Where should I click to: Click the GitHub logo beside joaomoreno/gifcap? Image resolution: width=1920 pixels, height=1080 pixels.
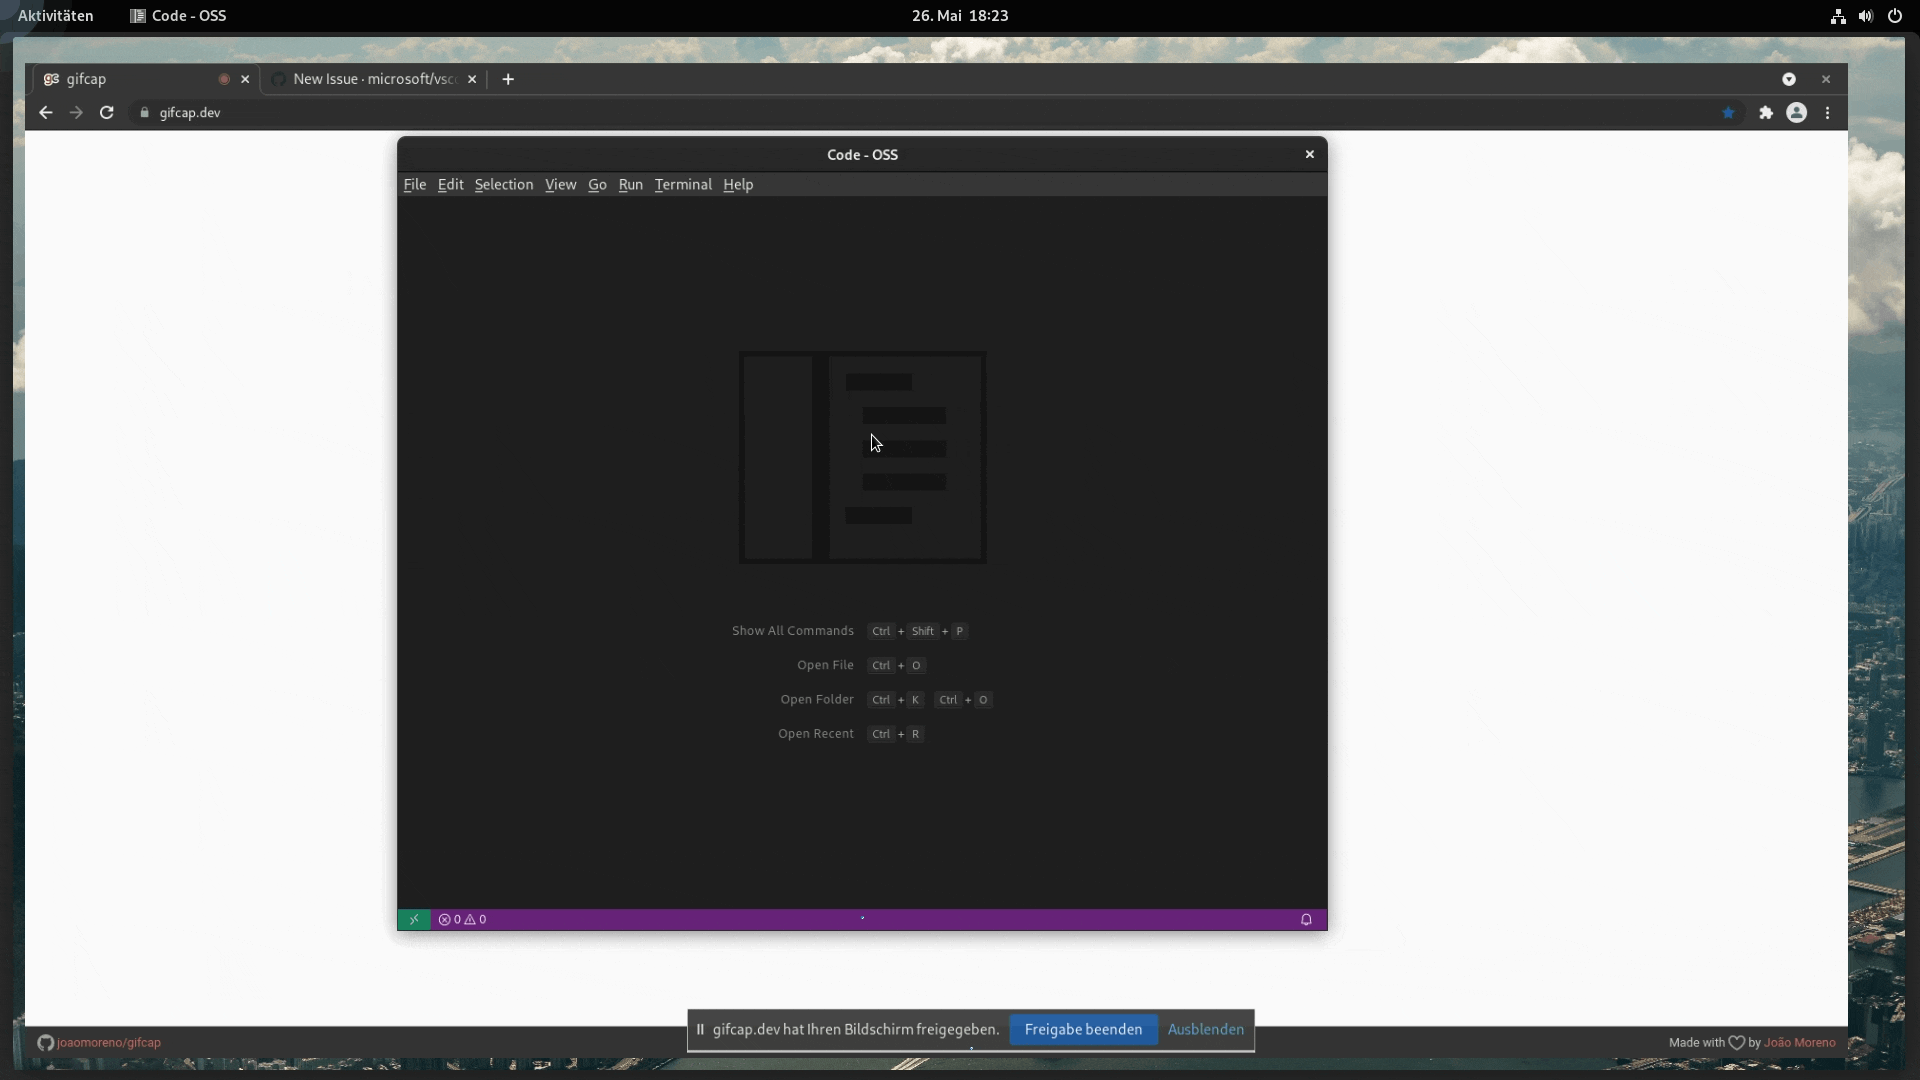(46, 1042)
